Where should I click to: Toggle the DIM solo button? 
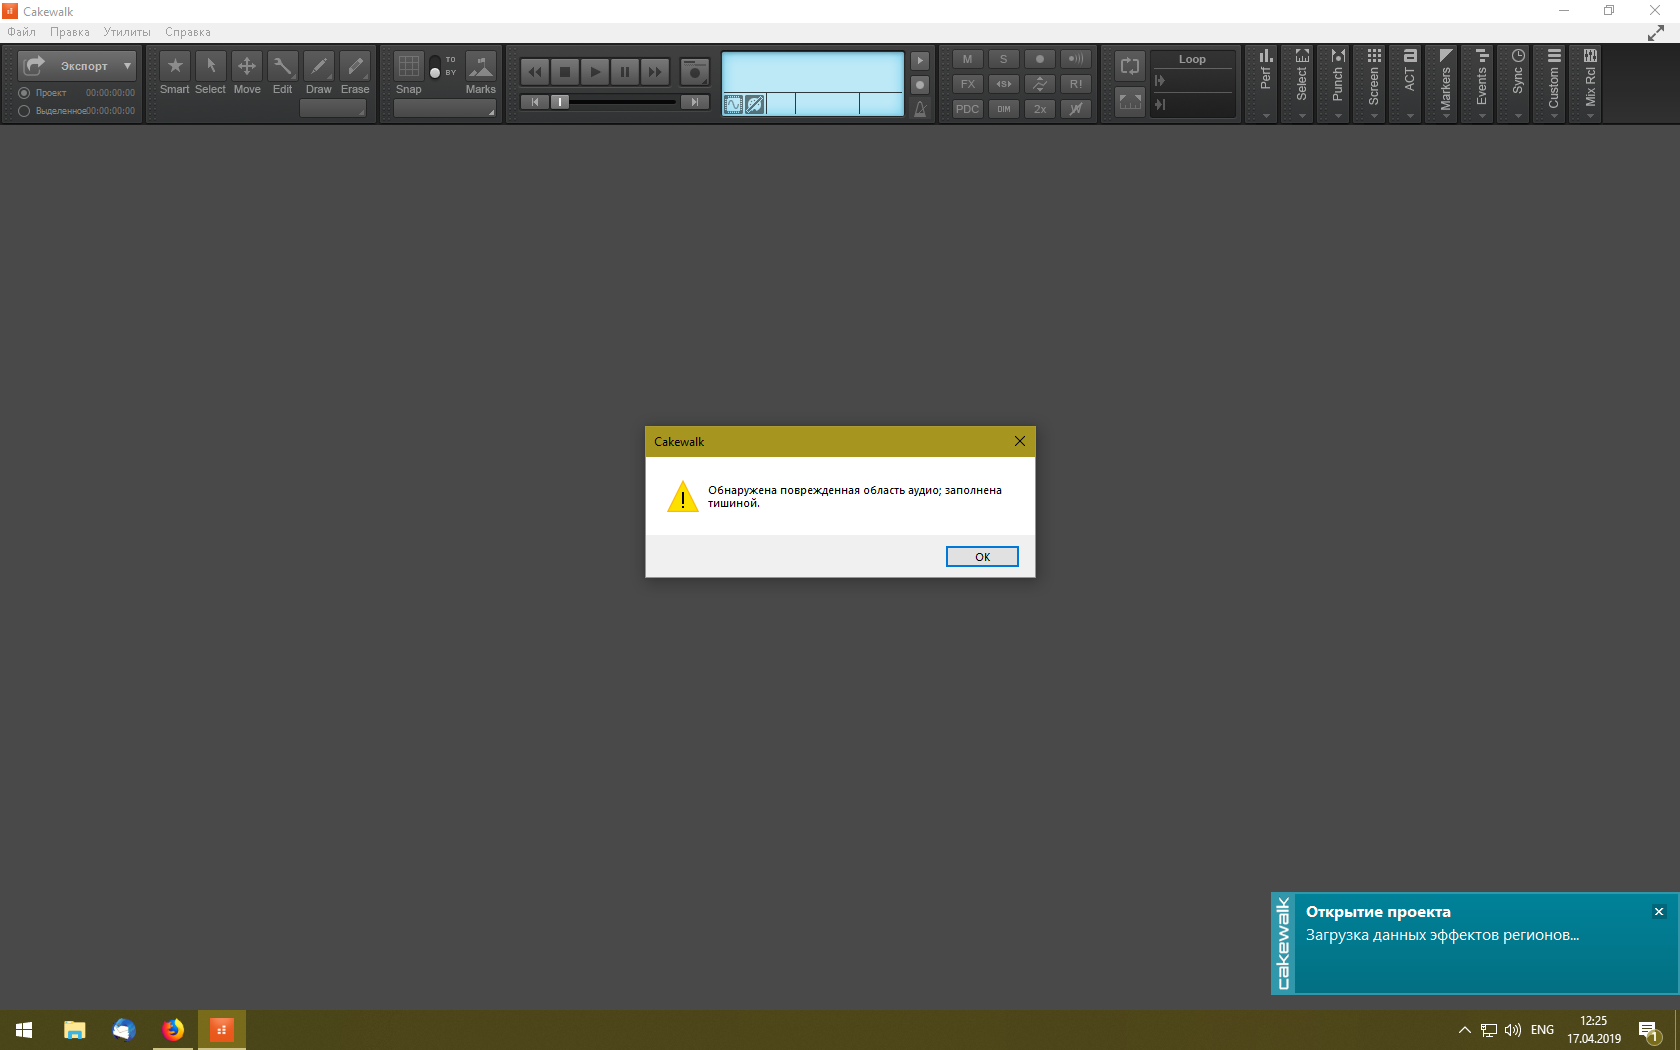pyautogui.click(x=1004, y=109)
